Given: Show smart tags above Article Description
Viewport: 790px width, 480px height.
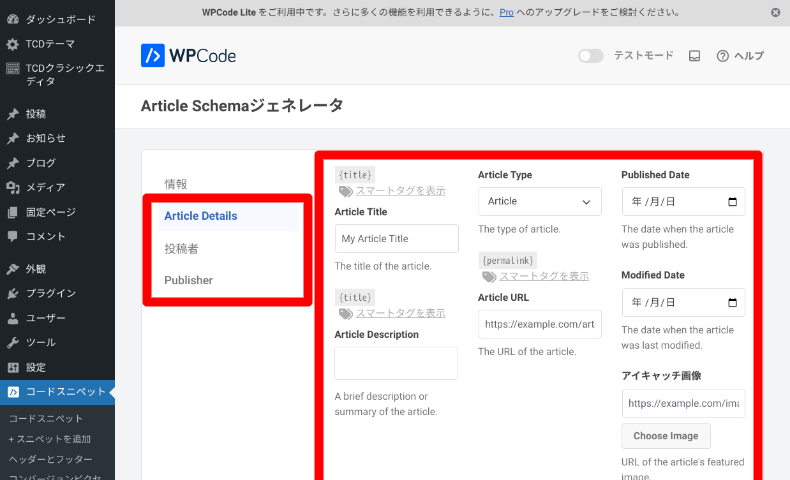Looking at the screenshot, I should pyautogui.click(x=401, y=313).
